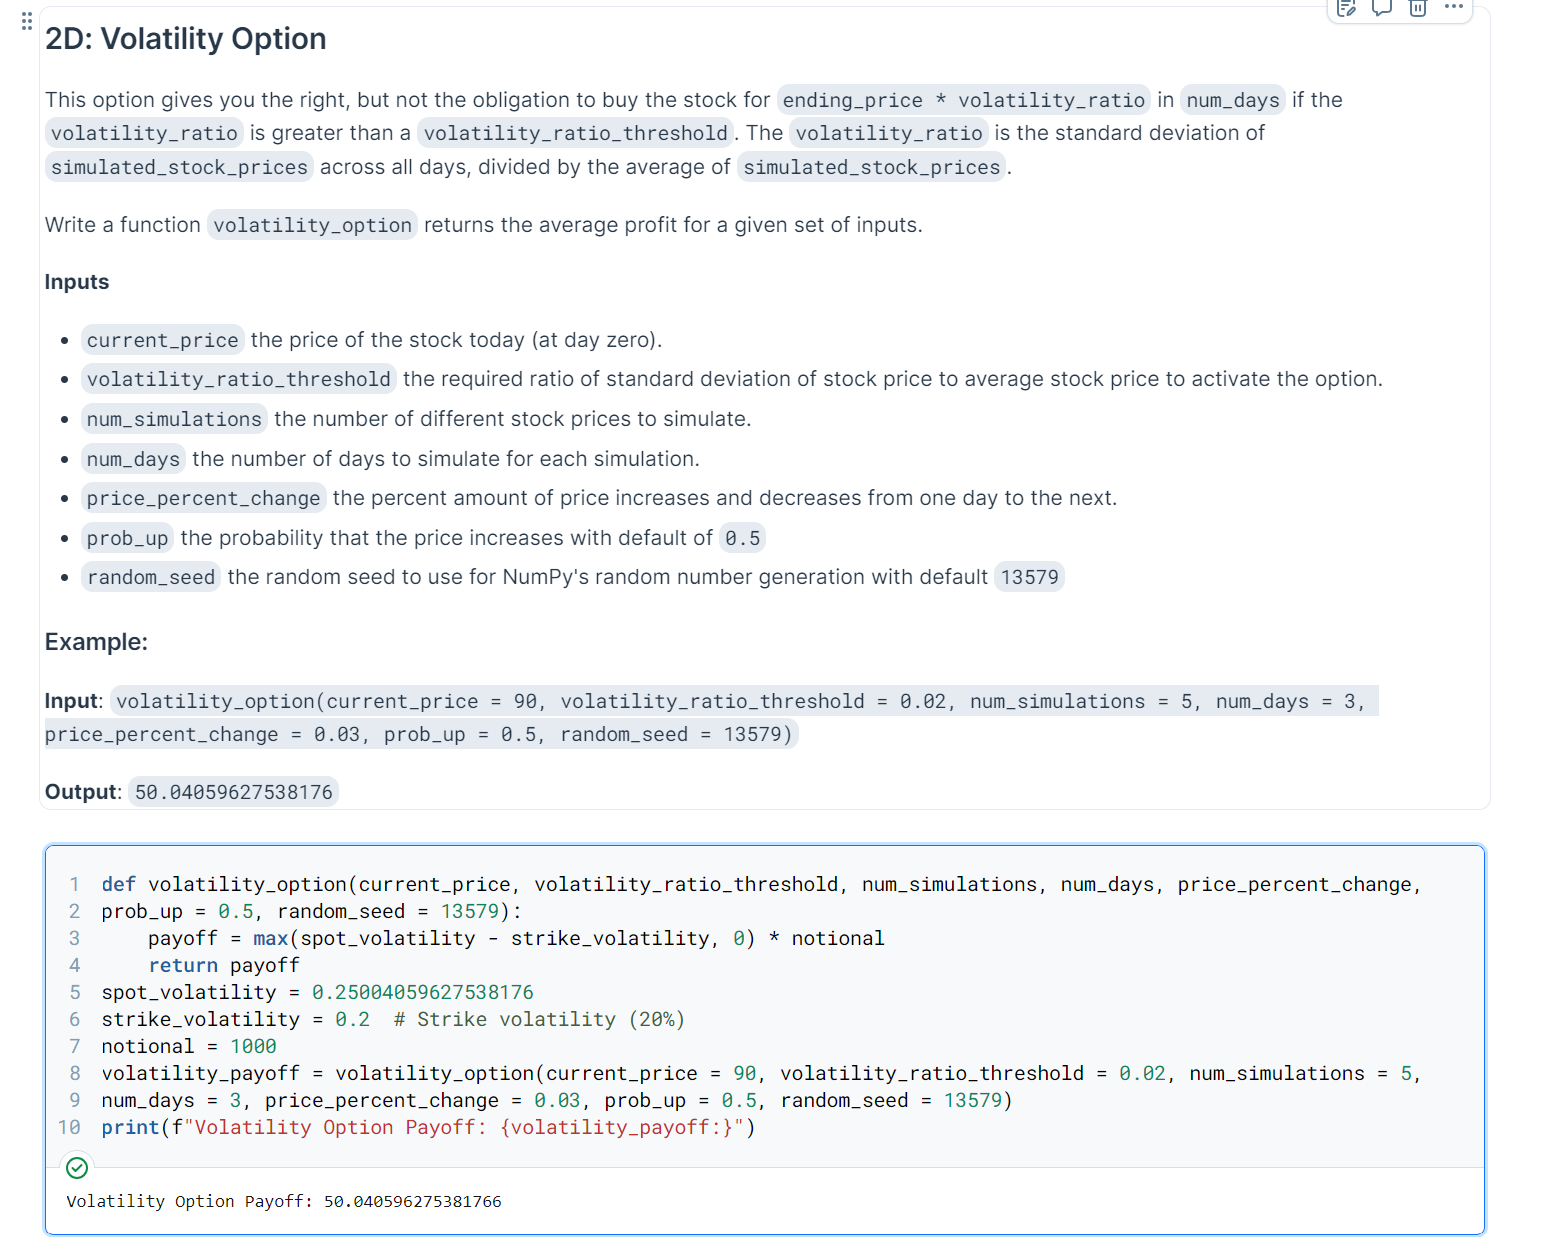This screenshot has height=1237, width=1552.
Task: Click the speech bubble icon beside the trash
Action: point(1381,9)
